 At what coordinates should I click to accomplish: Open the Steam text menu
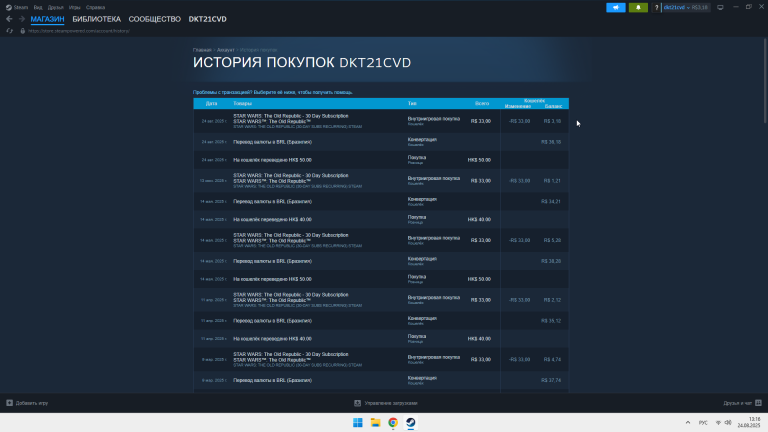click(x=21, y=7)
